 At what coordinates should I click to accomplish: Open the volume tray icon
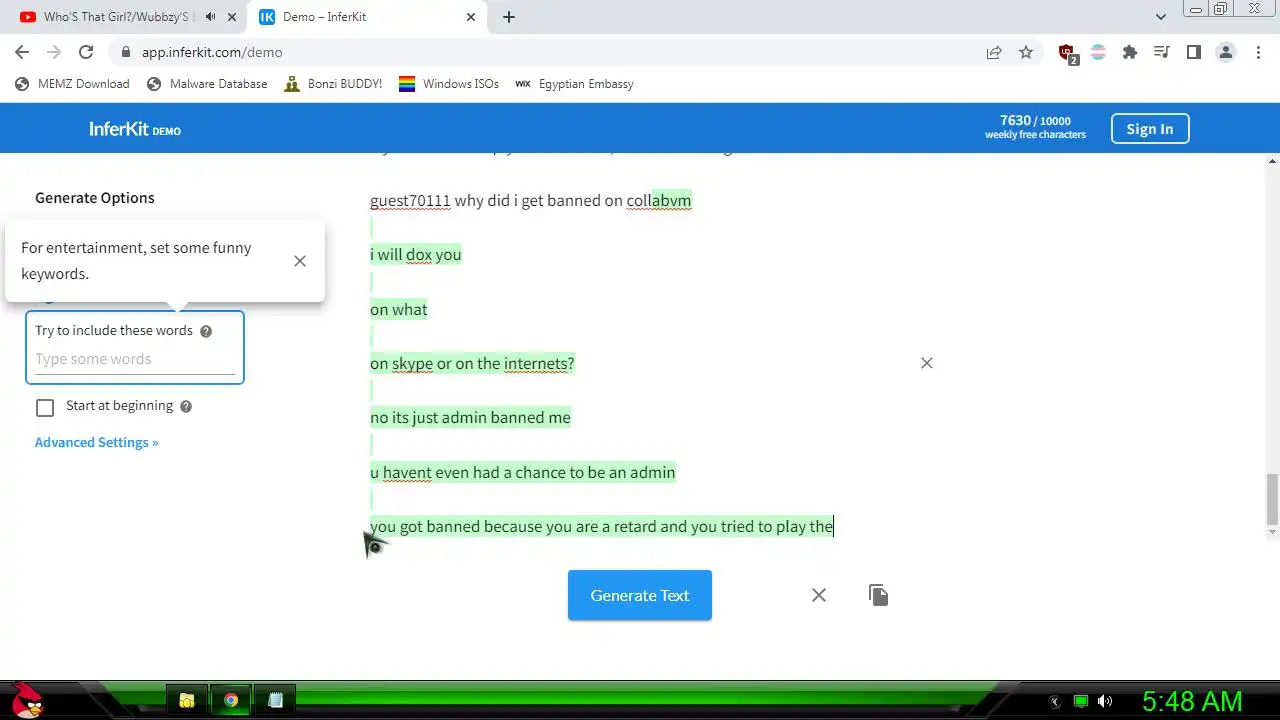coord(1105,702)
